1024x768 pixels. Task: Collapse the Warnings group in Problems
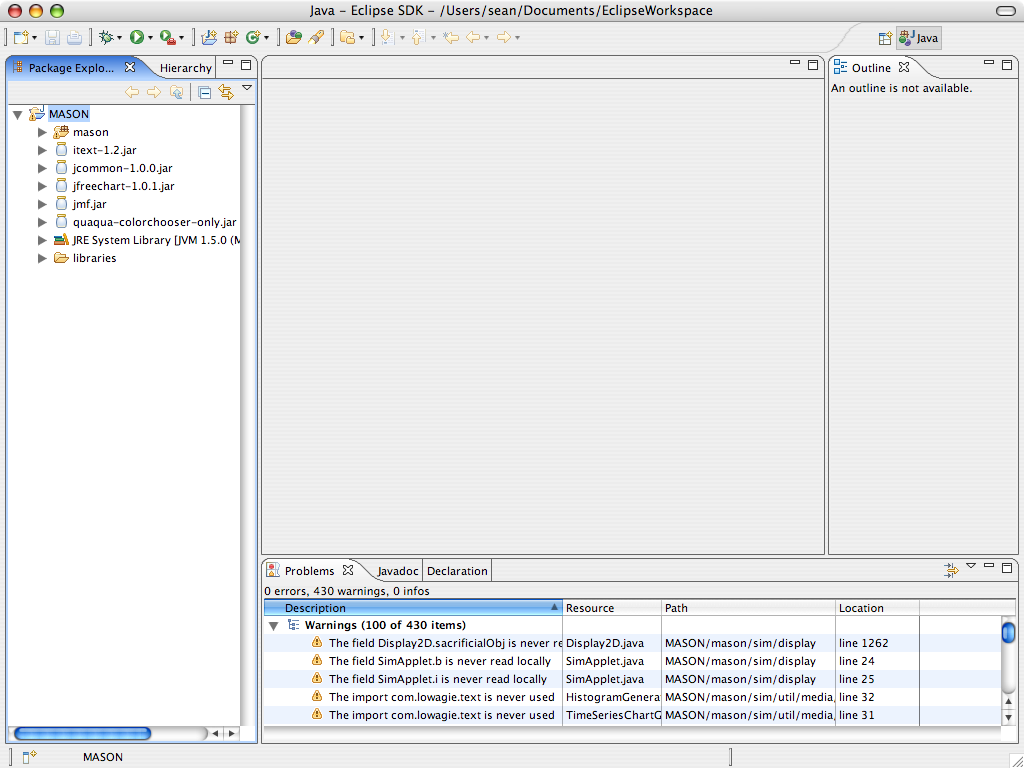(273, 625)
